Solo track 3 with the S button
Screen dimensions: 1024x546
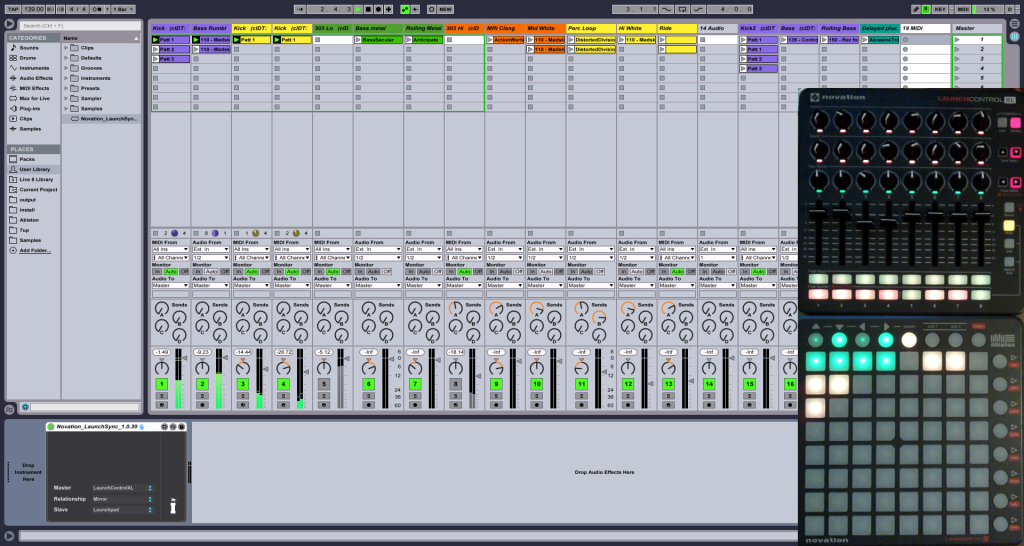coord(242,396)
